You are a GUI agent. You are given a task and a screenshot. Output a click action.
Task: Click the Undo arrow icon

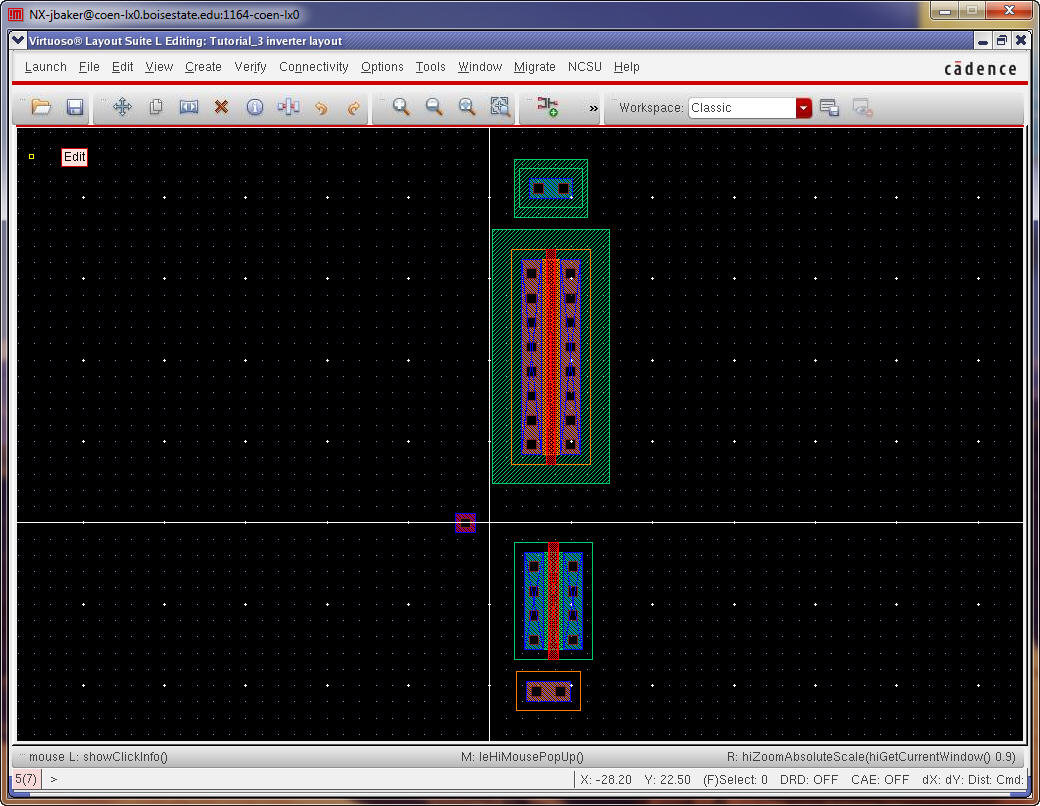coord(321,107)
